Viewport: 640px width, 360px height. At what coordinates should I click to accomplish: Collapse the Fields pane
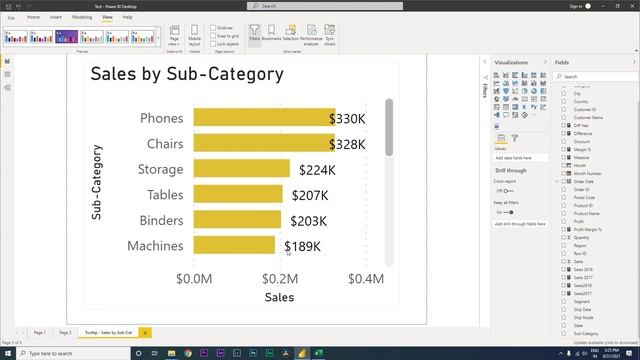tap(634, 62)
